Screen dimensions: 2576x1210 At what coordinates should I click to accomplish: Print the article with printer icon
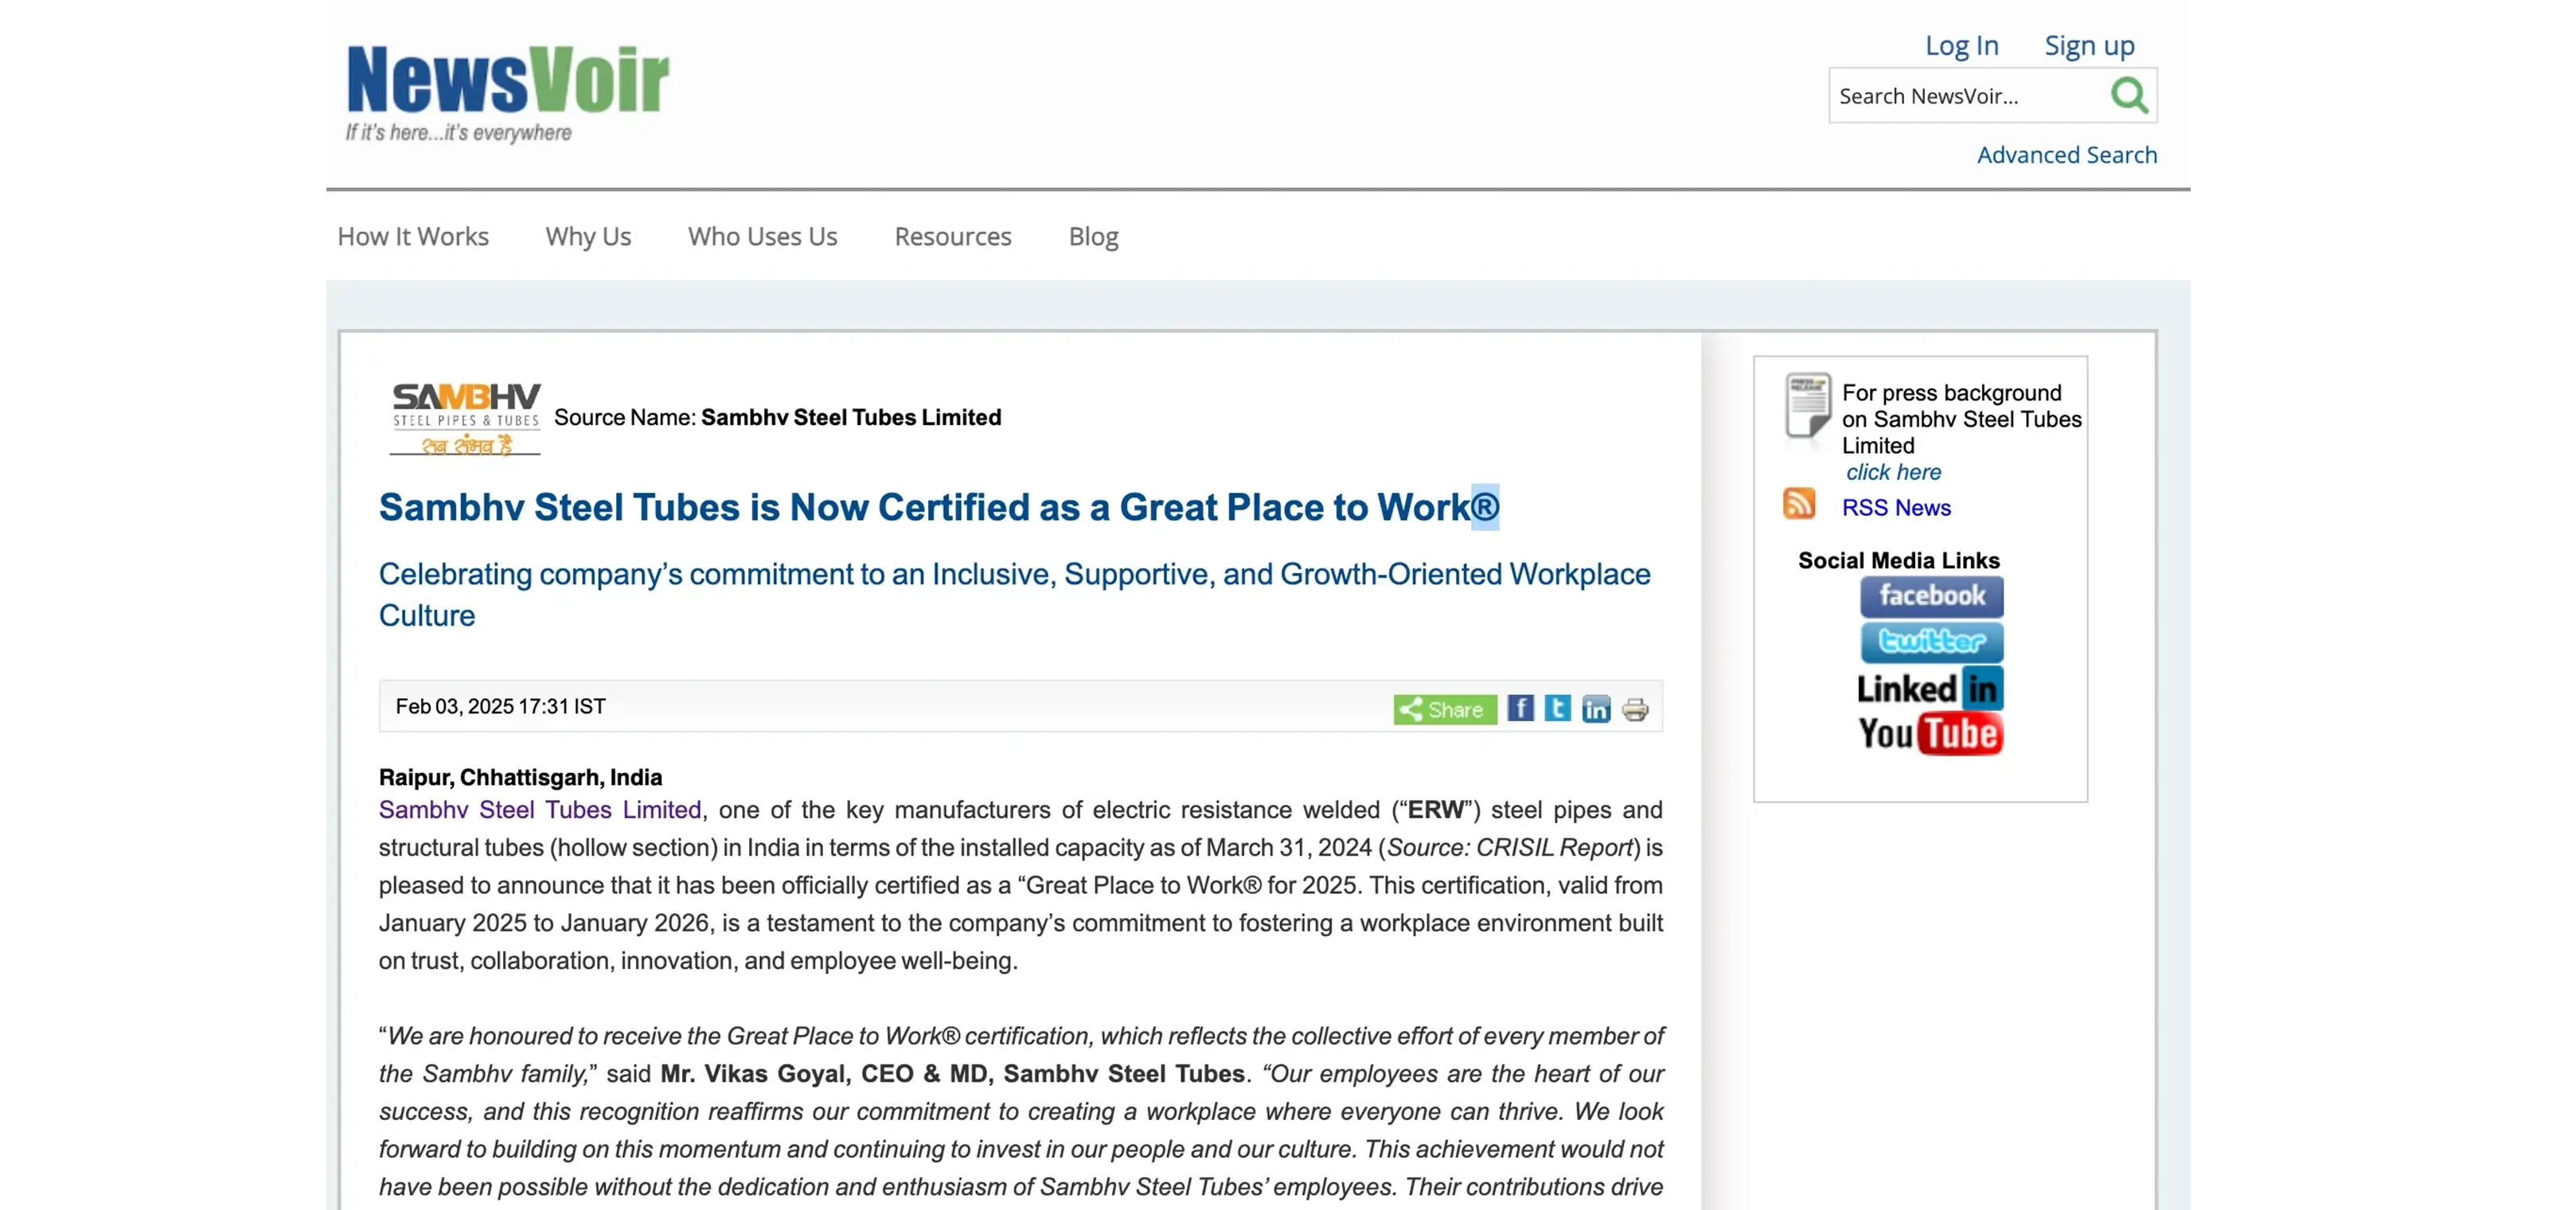(1635, 710)
